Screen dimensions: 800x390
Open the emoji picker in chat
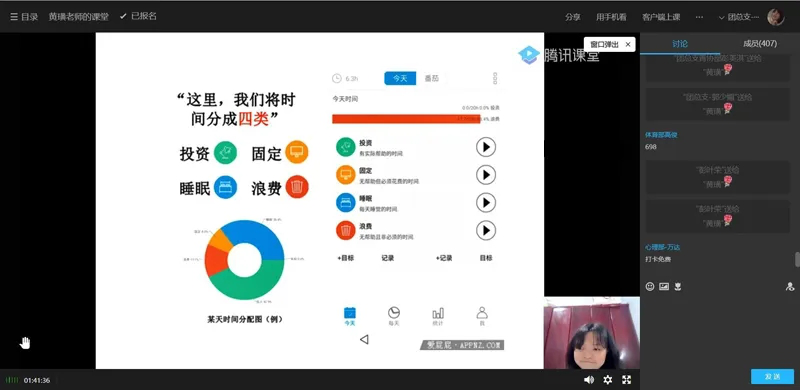pos(649,286)
